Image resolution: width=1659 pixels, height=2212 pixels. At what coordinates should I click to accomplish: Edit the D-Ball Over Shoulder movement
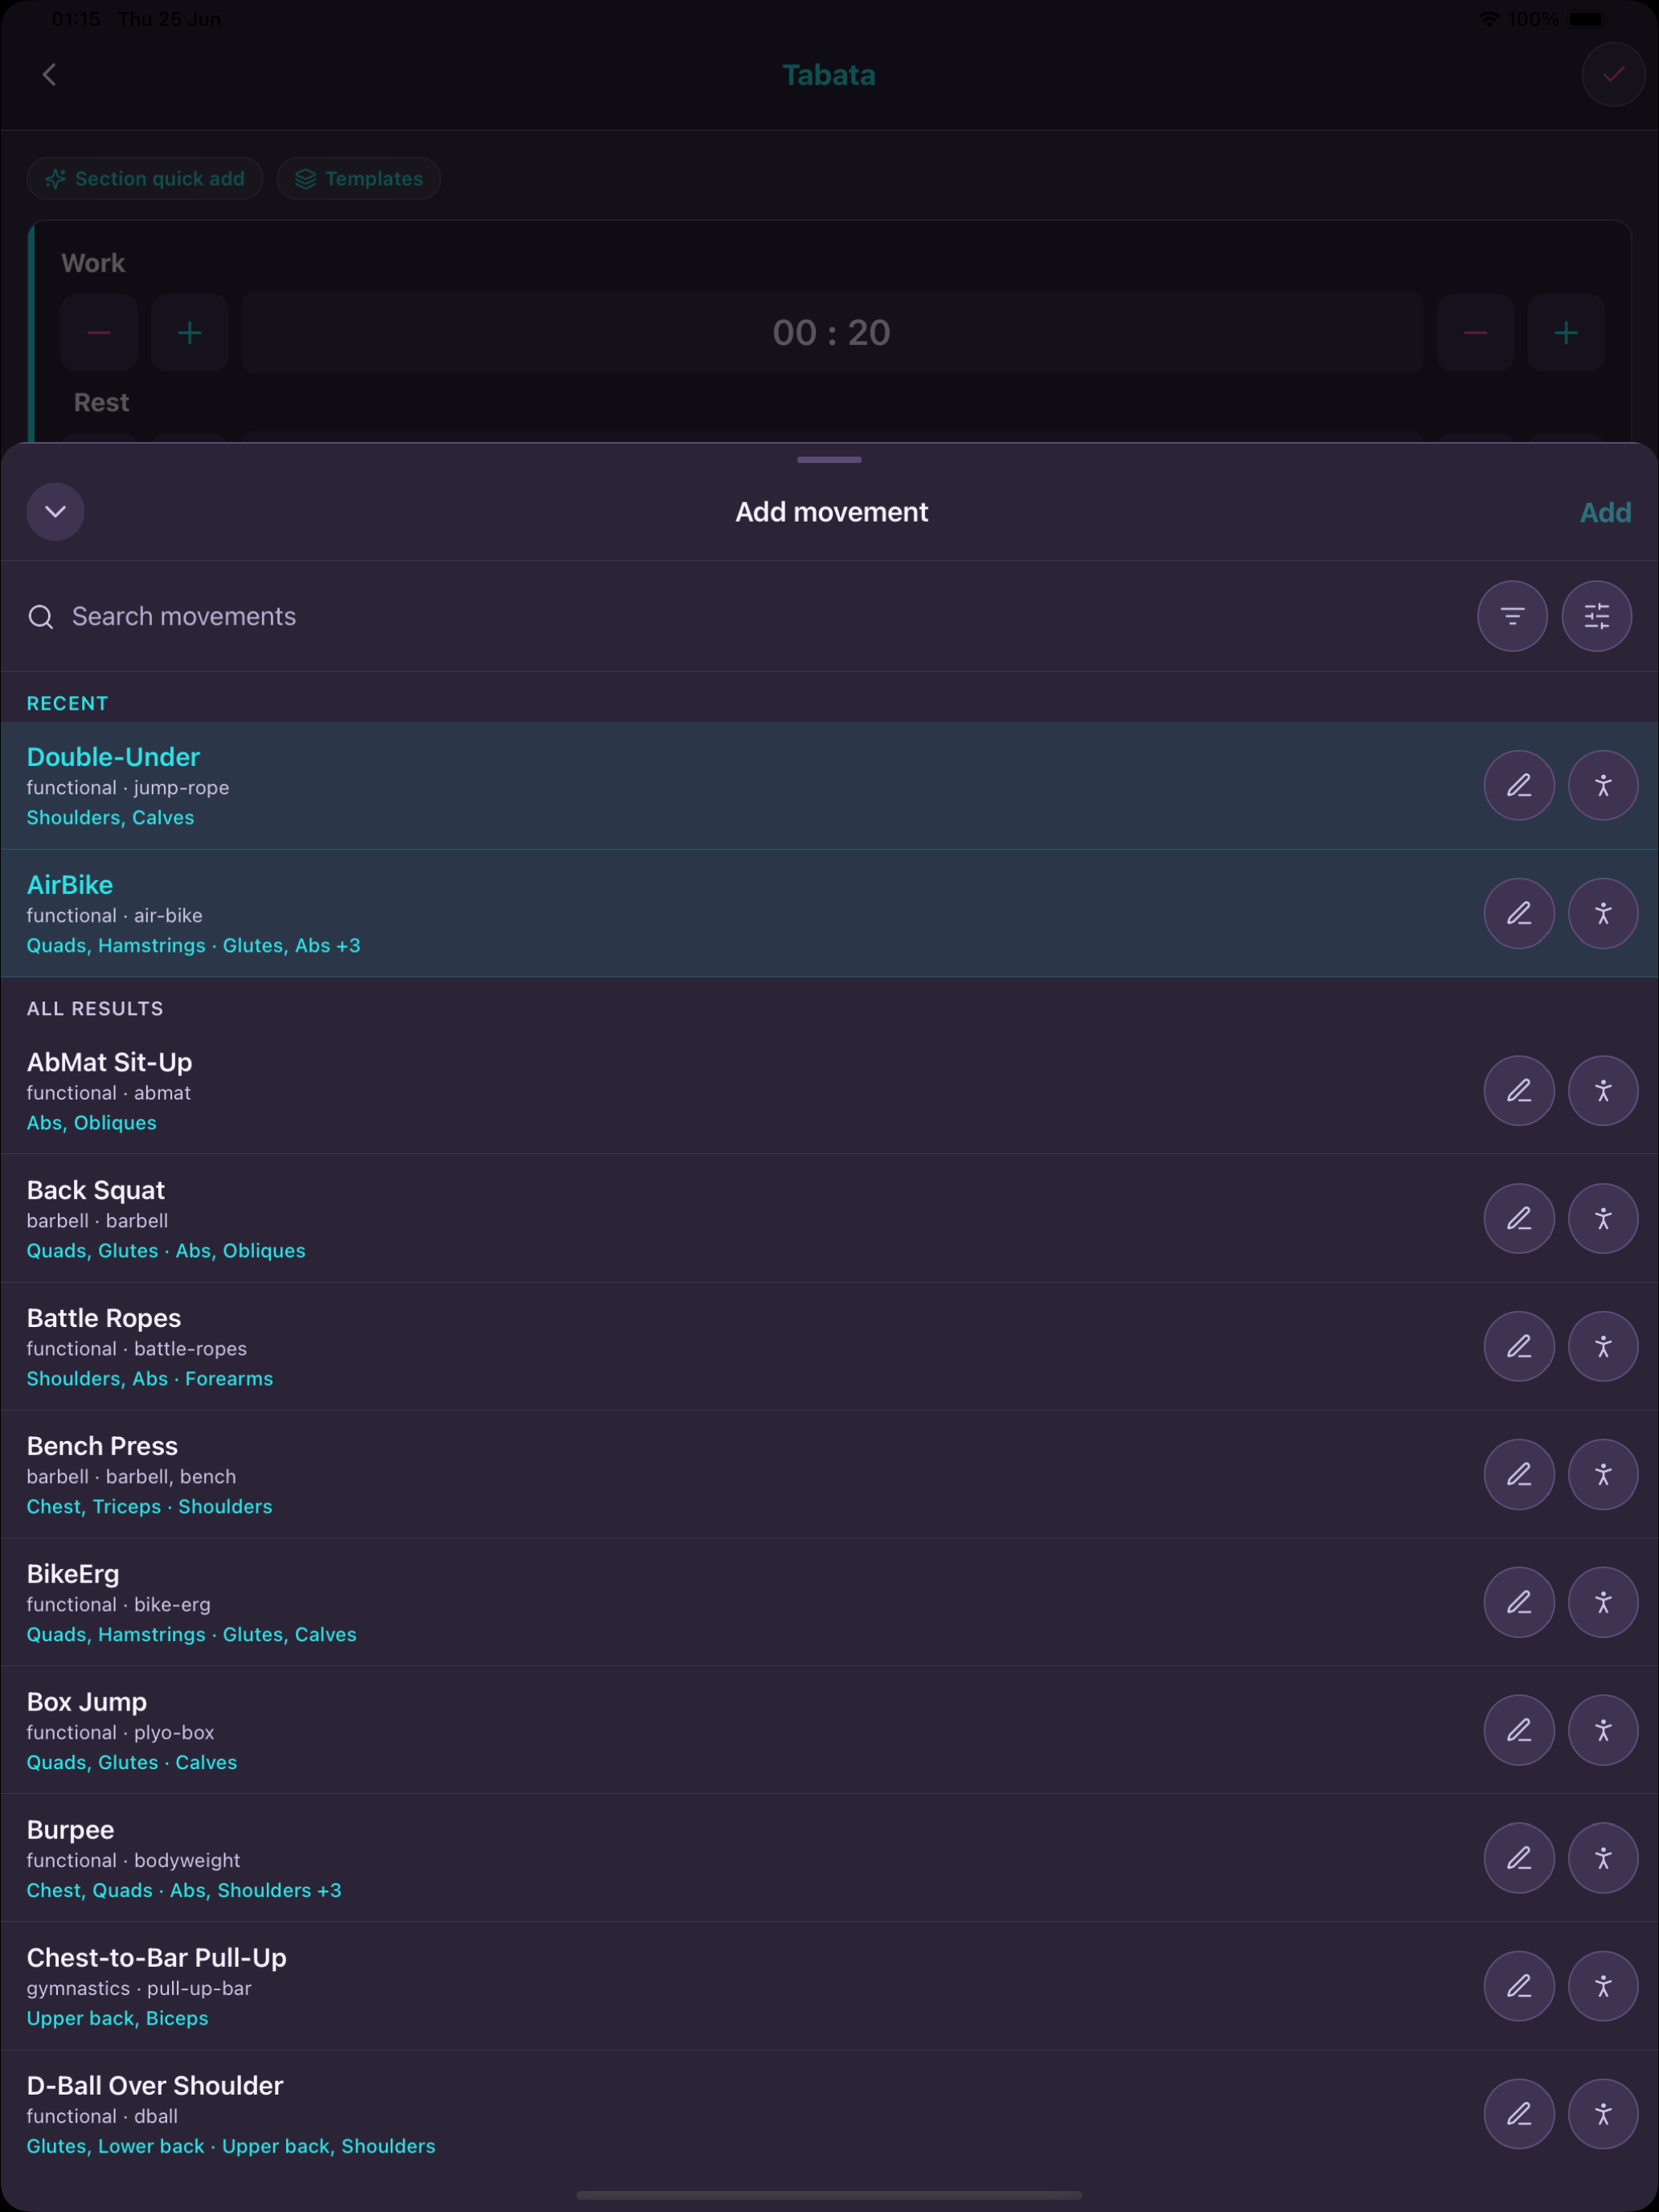pos(1519,2115)
